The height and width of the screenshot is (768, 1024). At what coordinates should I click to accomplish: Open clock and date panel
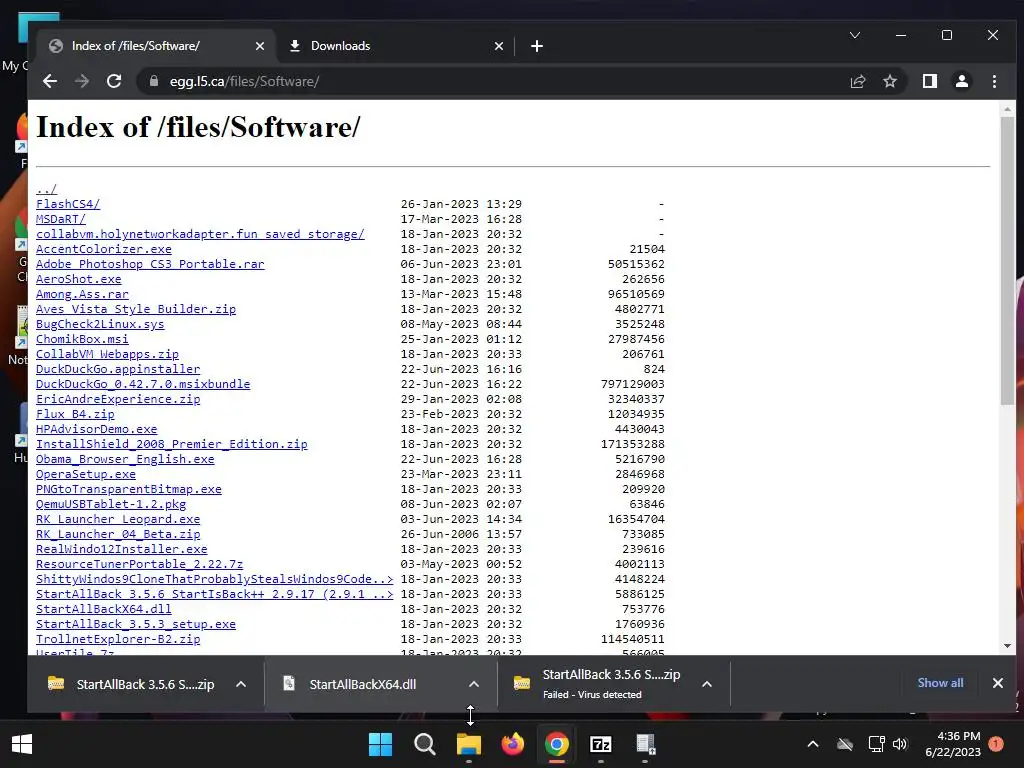coord(953,744)
